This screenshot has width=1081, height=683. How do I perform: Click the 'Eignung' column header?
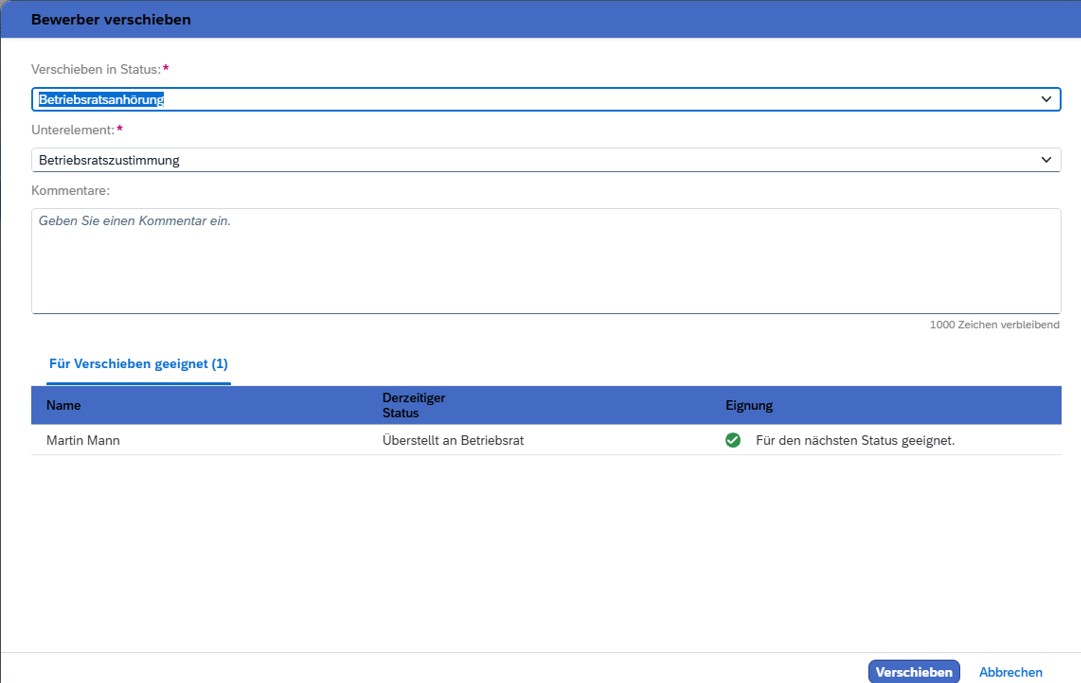748,405
